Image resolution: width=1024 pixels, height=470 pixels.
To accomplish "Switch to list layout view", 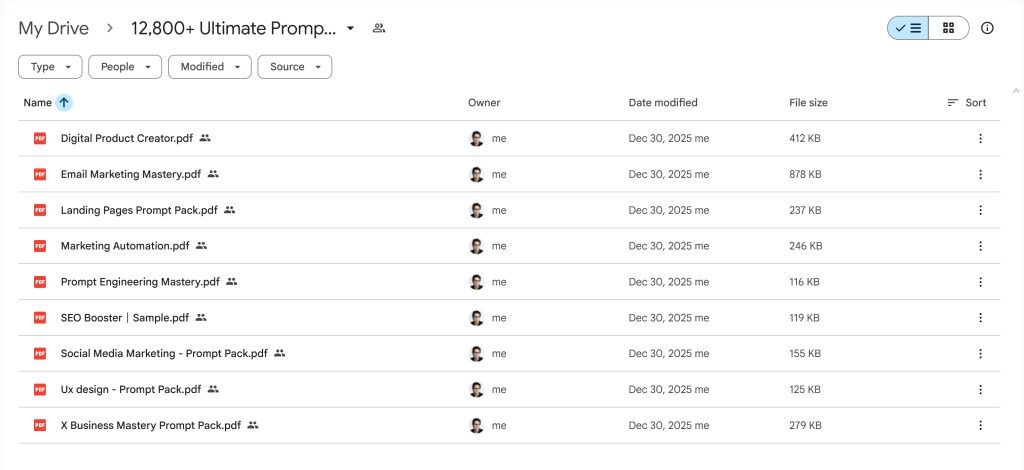I will (908, 28).
